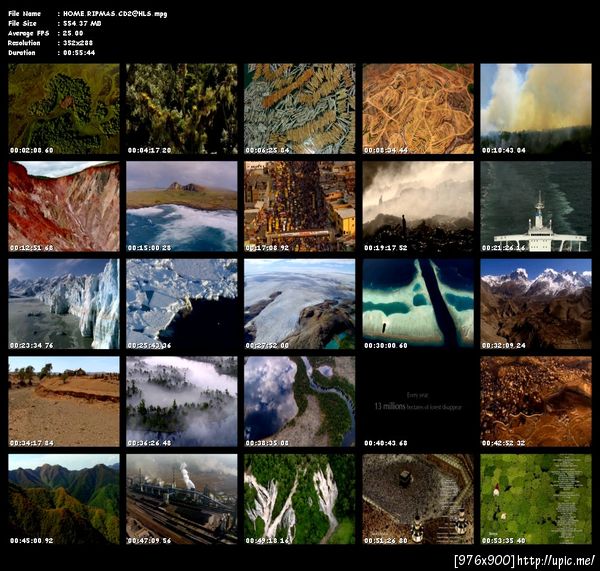600x571 pixels.
Task: Click the thumbnail timestamped 00:02:08.60
Action: tap(64, 109)
